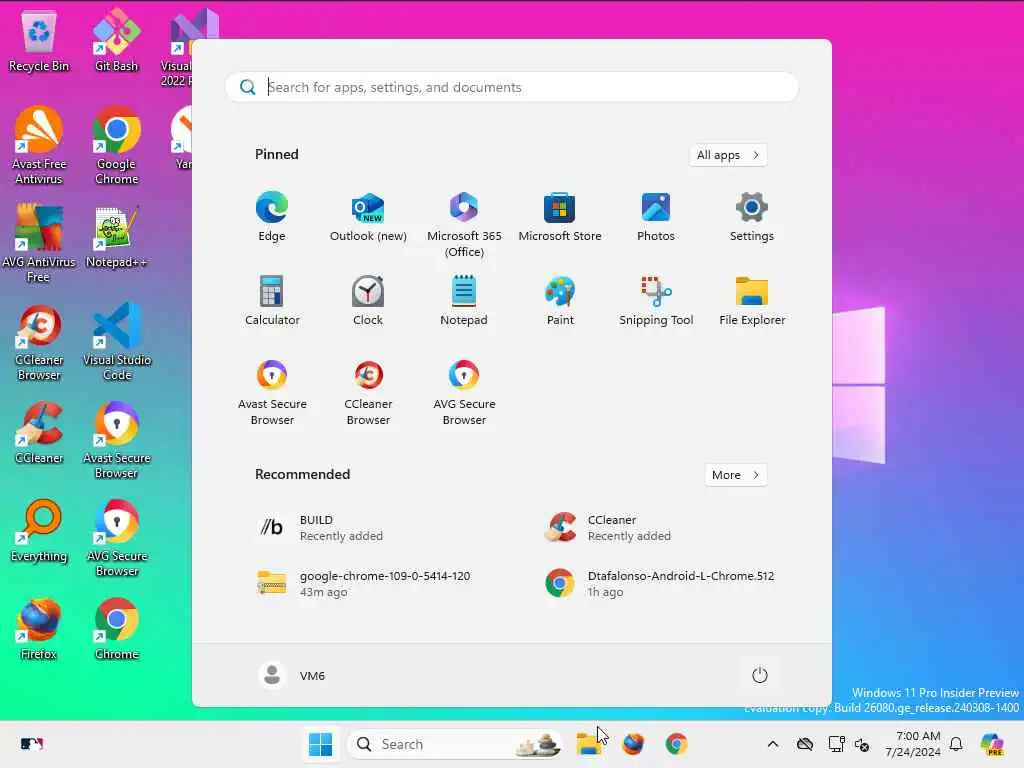
Task: Focus the Start menu search field
Action: point(511,87)
